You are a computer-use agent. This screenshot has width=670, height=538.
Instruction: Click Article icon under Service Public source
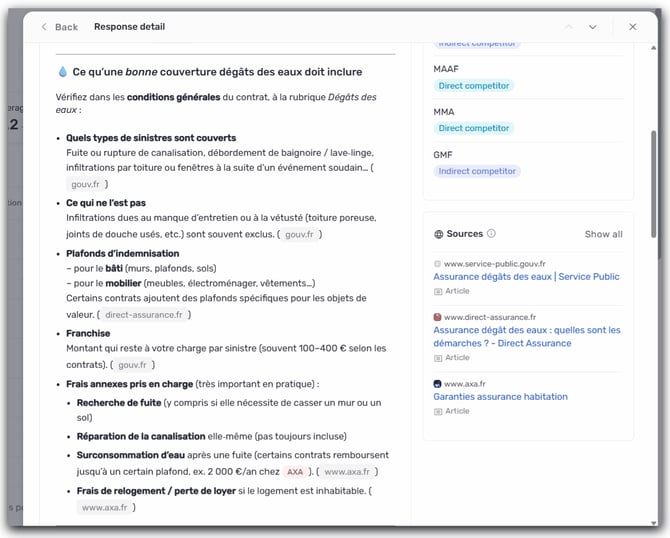coord(438,291)
